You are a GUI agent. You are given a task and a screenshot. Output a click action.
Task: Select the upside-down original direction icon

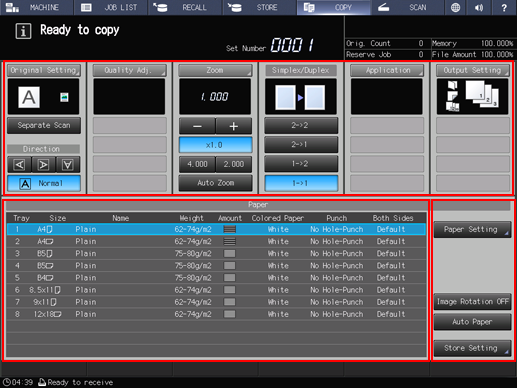coord(68,164)
